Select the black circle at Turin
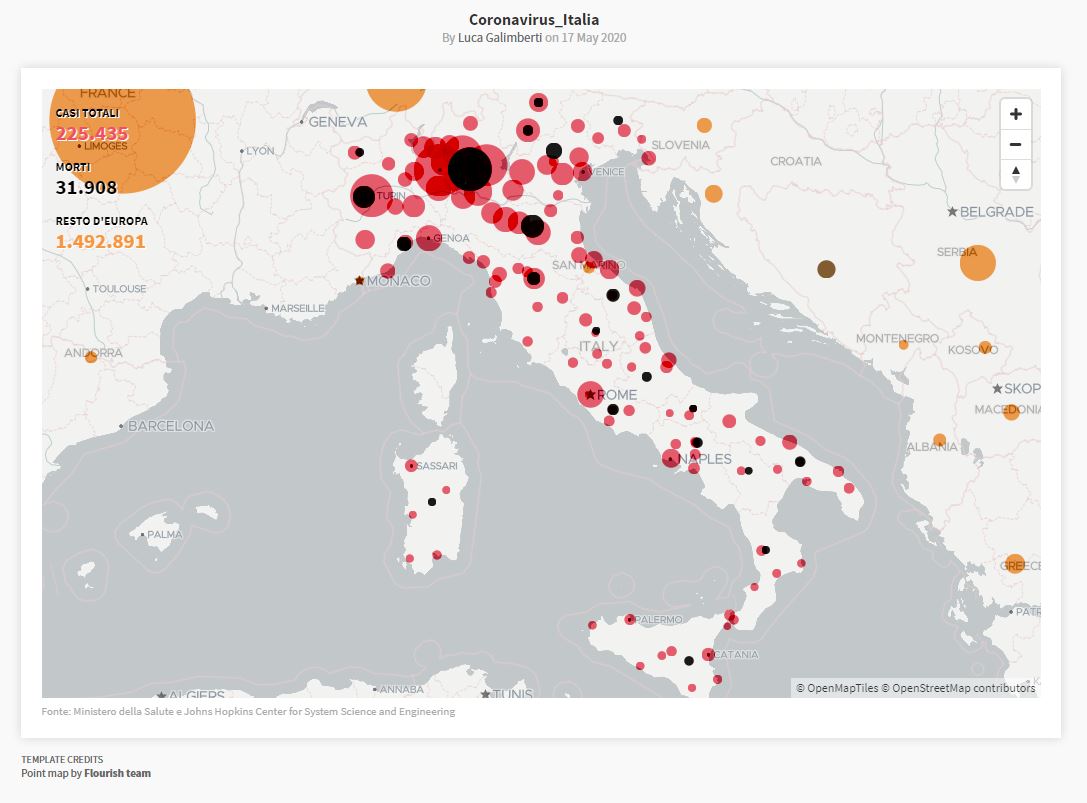 point(366,196)
